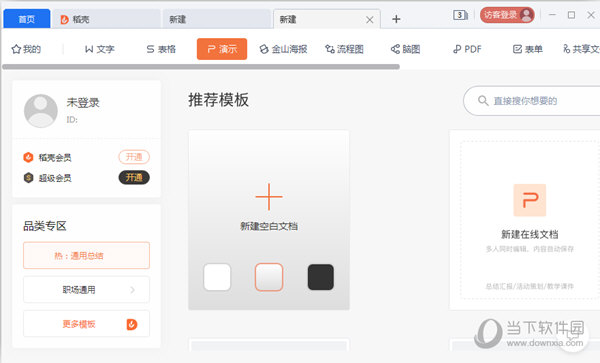Select the 热：通用总结 category
The width and height of the screenshot is (600, 363).
coord(86,256)
